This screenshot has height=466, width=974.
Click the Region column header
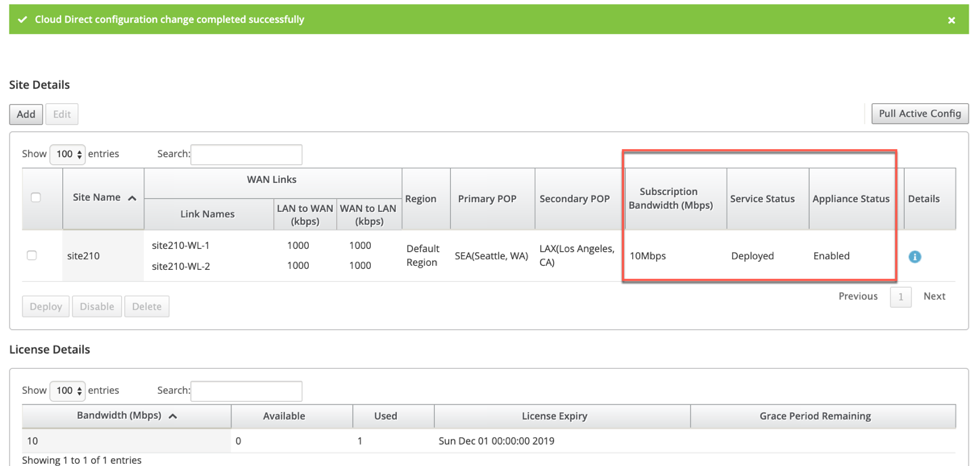click(426, 199)
